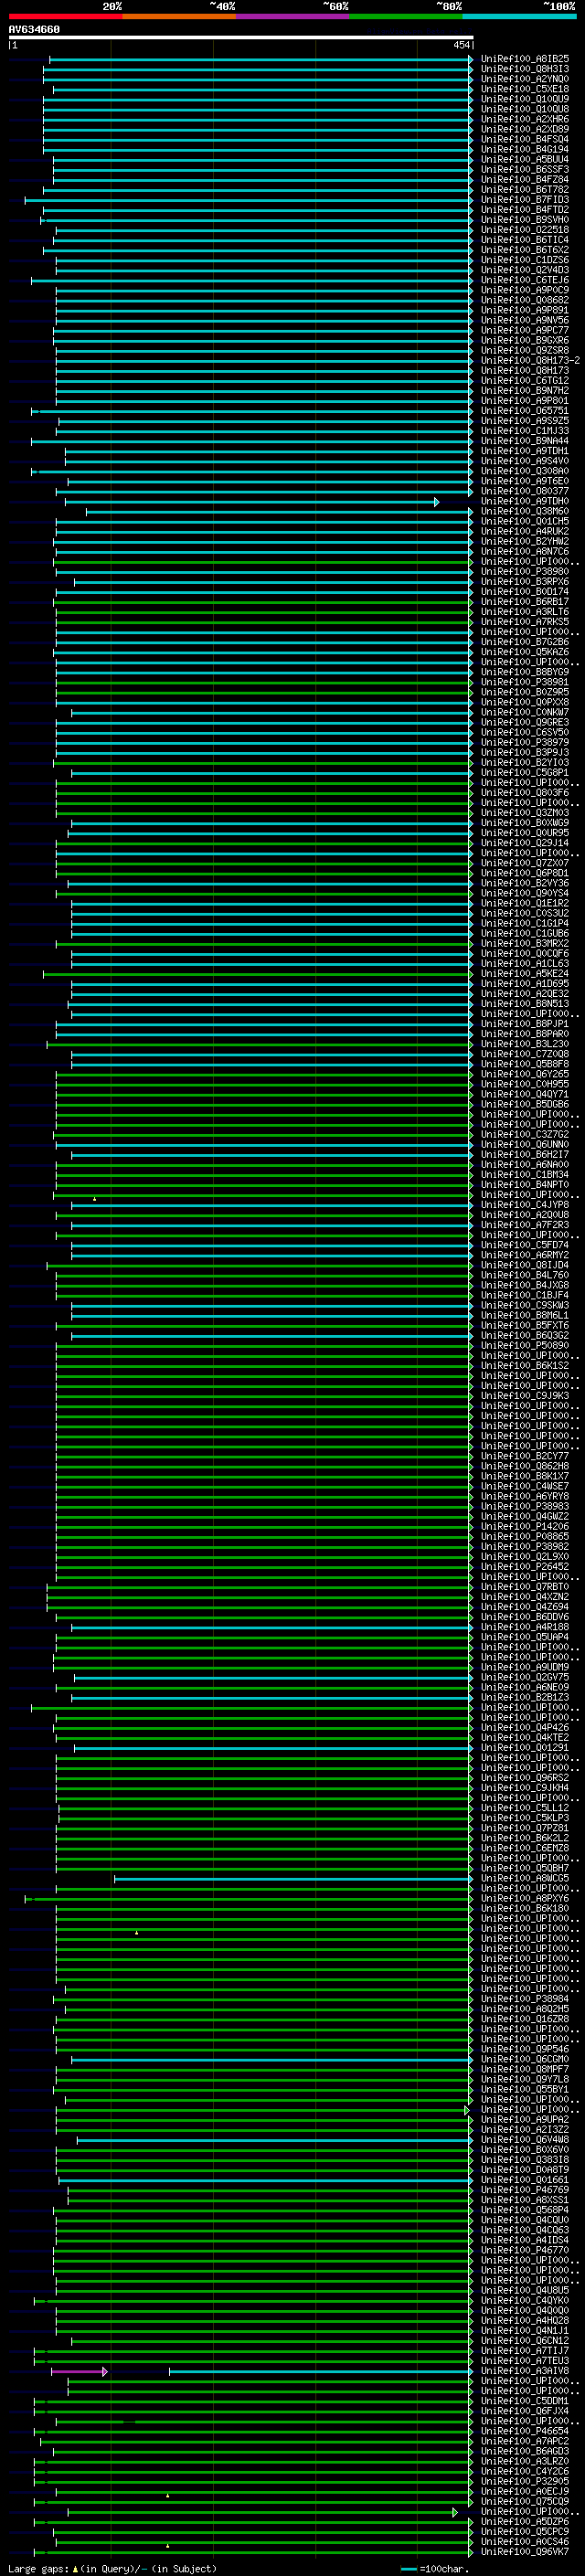The image size is (585, 2576).
Task: Click the magenta segment of the A3AIV8 alignment
Action: tap(79, 2371)
